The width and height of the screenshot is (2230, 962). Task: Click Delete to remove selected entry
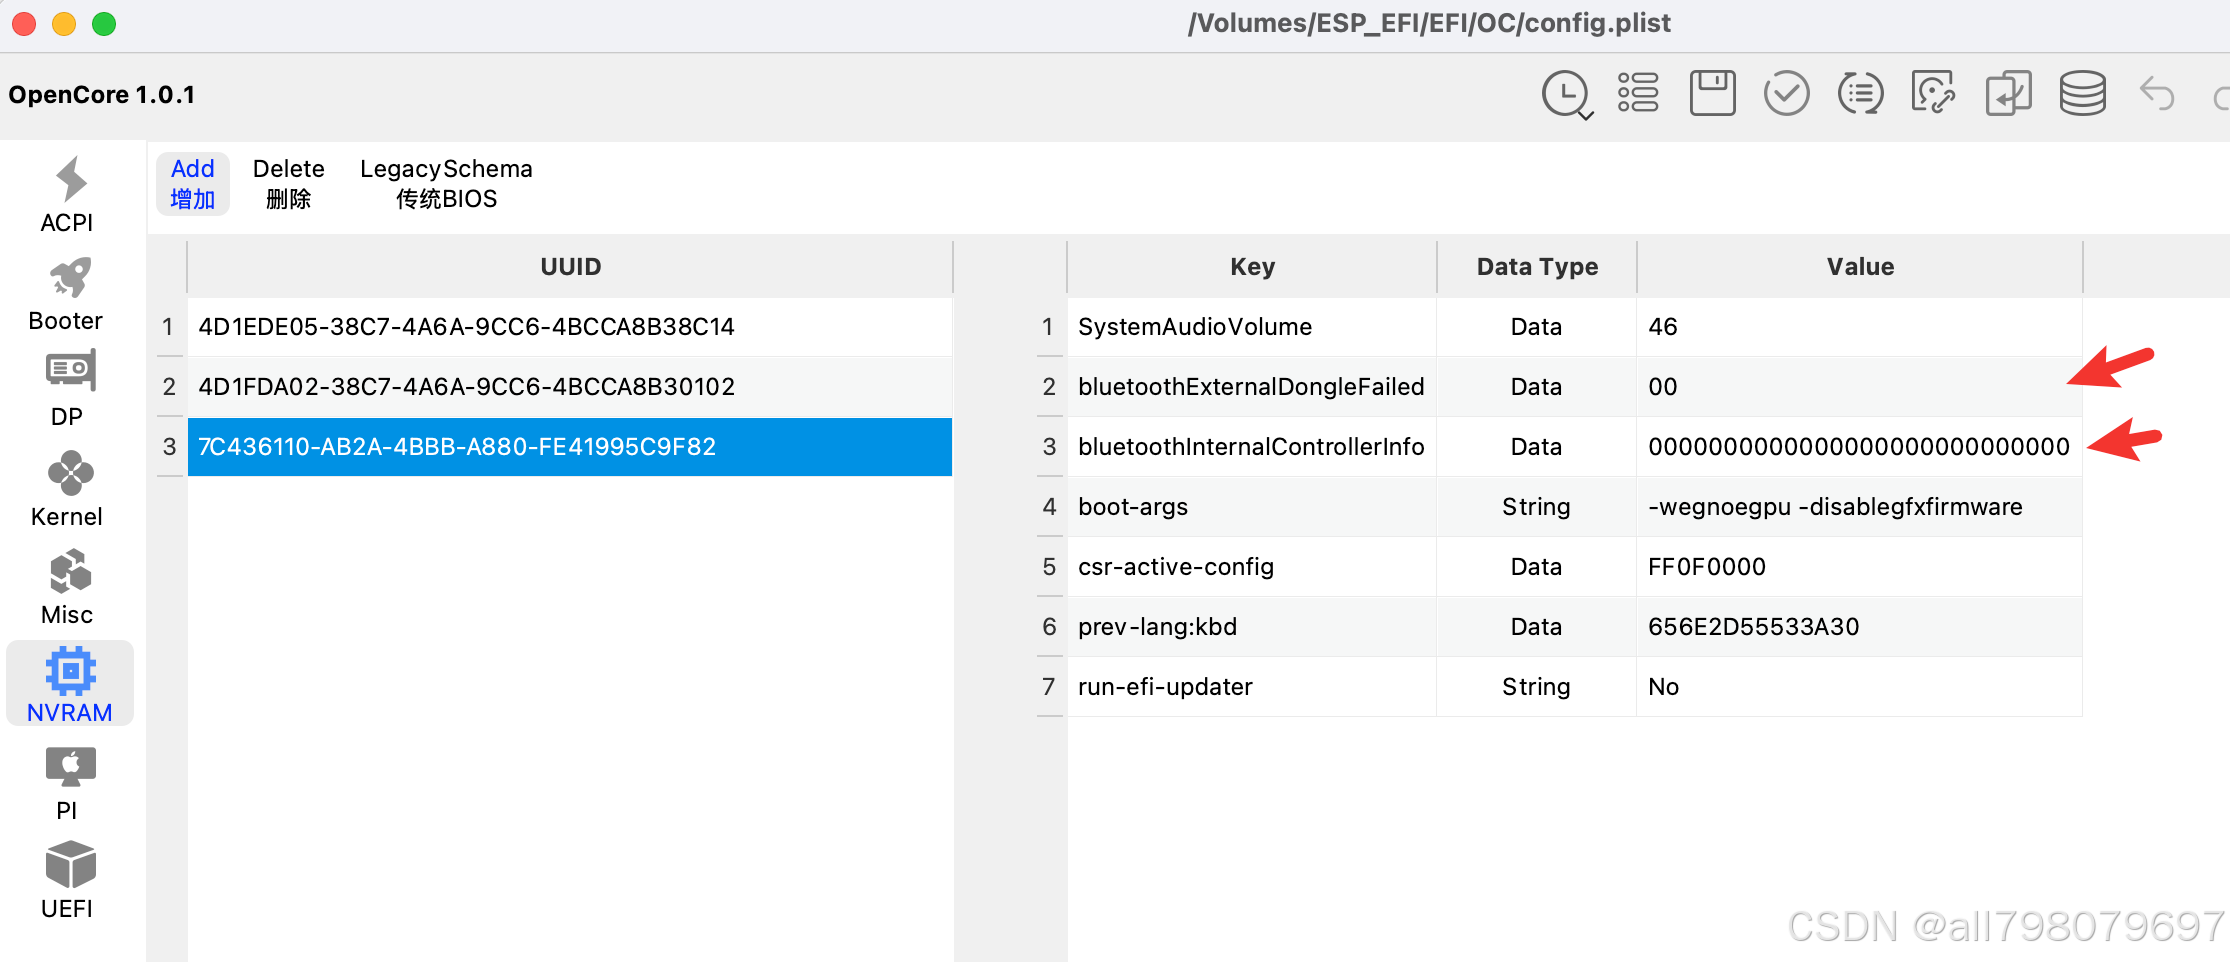tap(287, 183)
